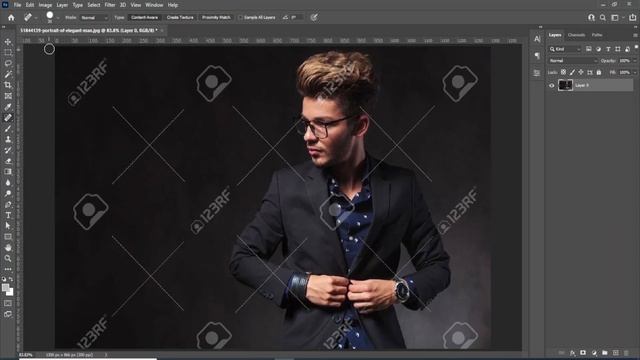Select the Magic Wand tool
Image resolution: width=640 pixels, height=360 pixels.
pos(8,74)
